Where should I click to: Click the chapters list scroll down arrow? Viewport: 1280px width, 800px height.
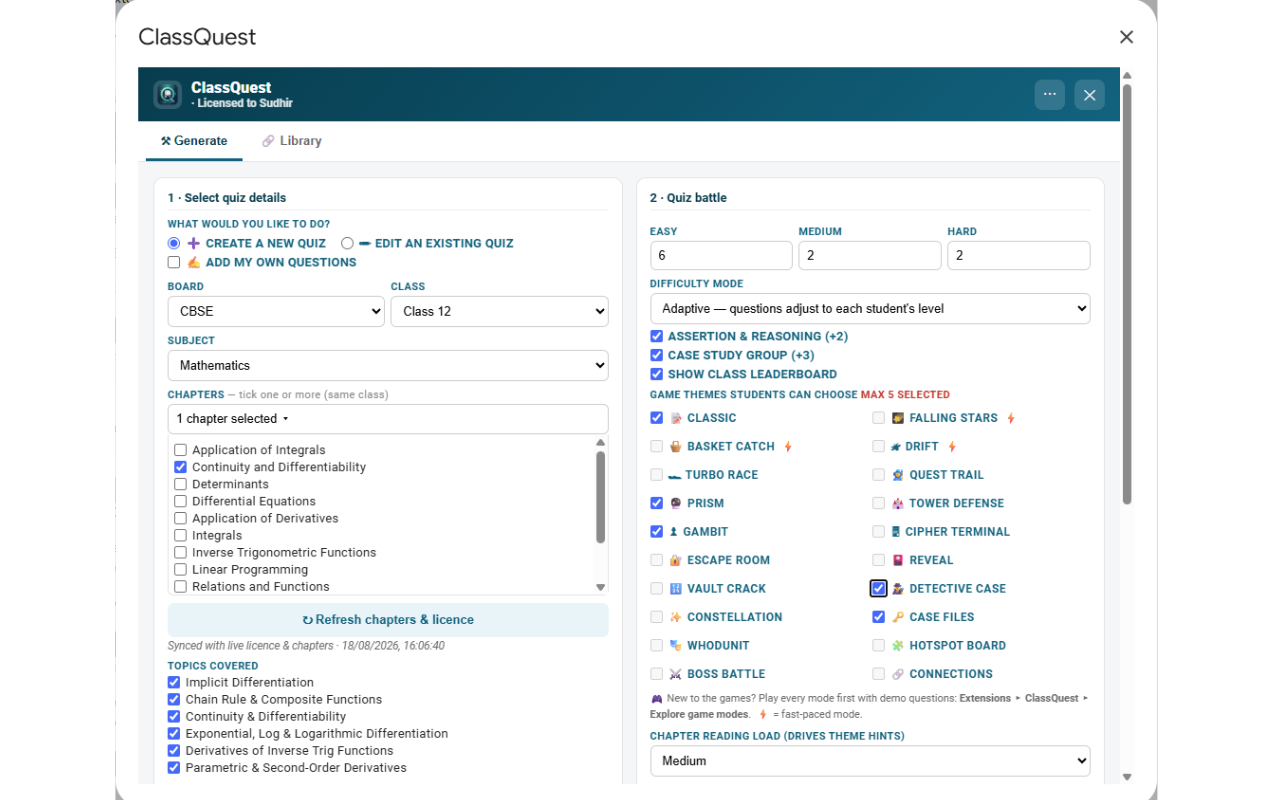click(x=601, y=587)
